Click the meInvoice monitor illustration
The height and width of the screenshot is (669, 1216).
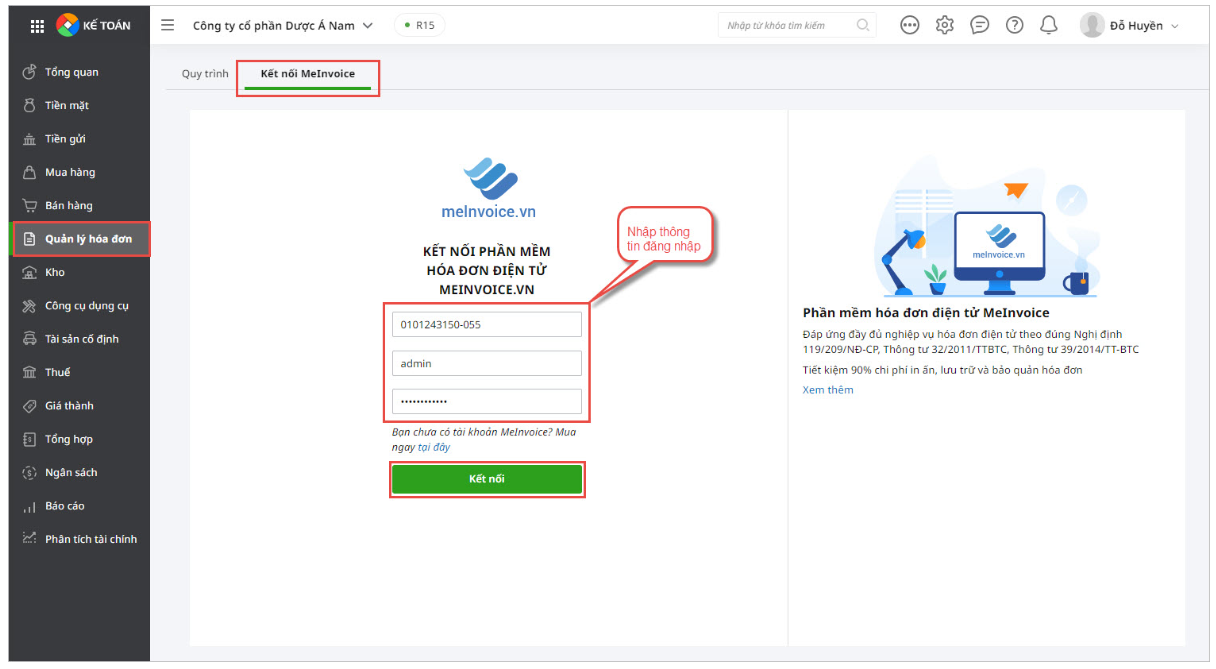1000,251
